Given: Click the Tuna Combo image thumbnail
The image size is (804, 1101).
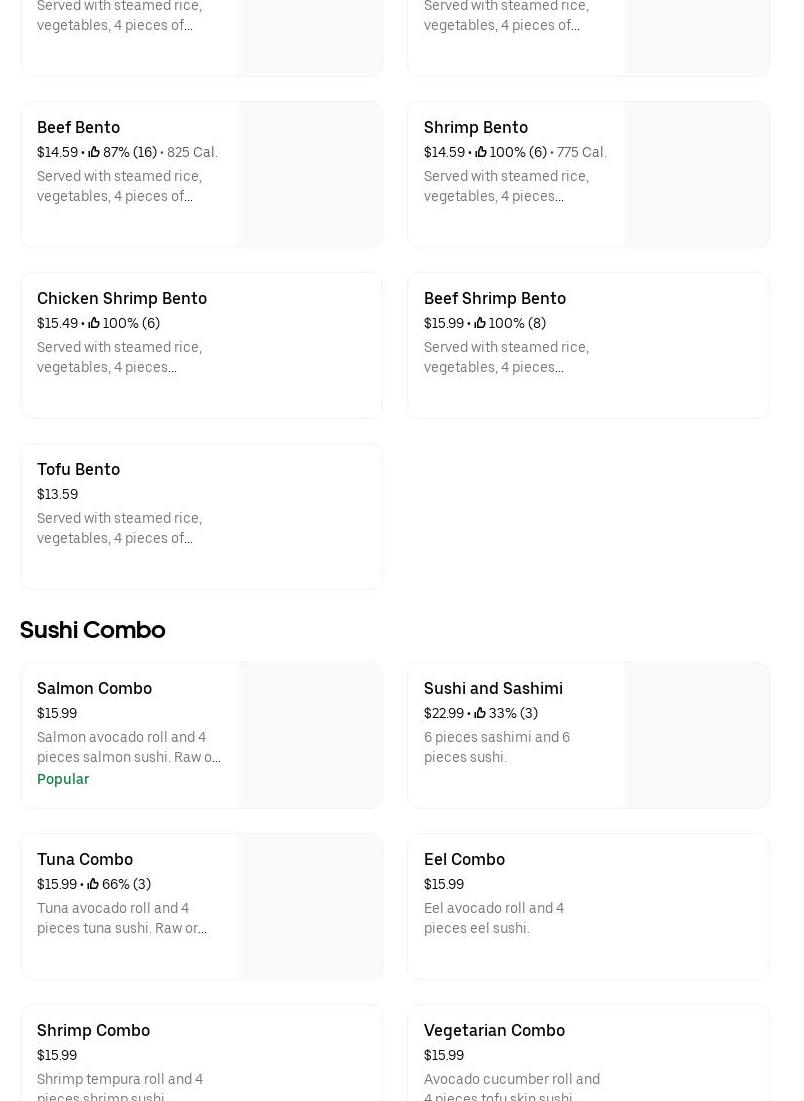Looking at the screenshot, I should pos(309,906).
